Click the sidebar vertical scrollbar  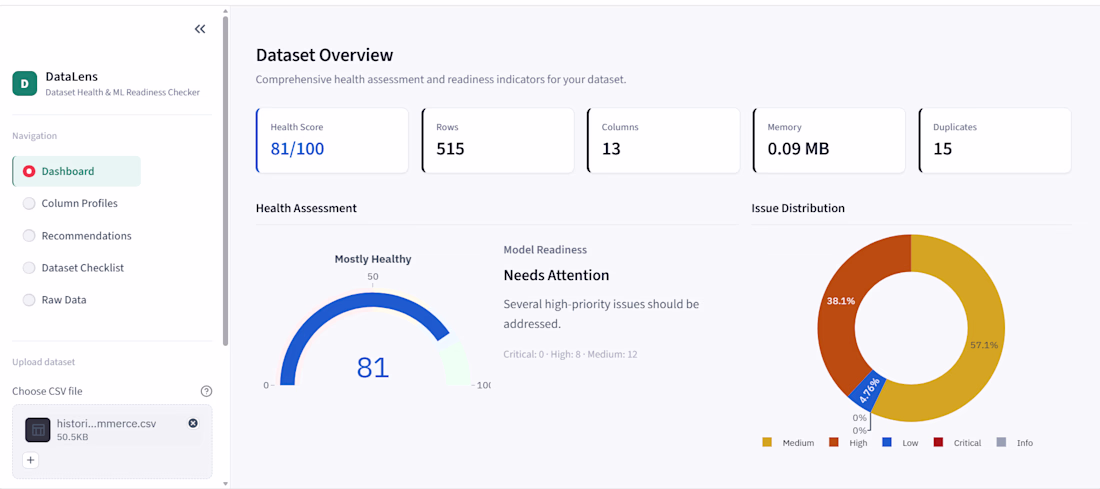click(x=225, y=180)
